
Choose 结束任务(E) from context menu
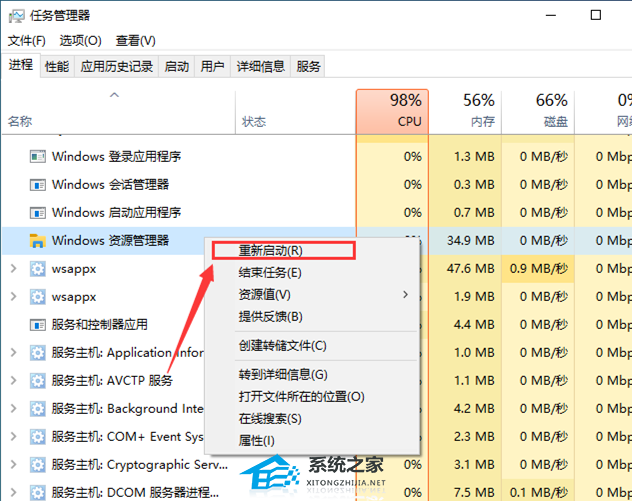tap(312, 273)
